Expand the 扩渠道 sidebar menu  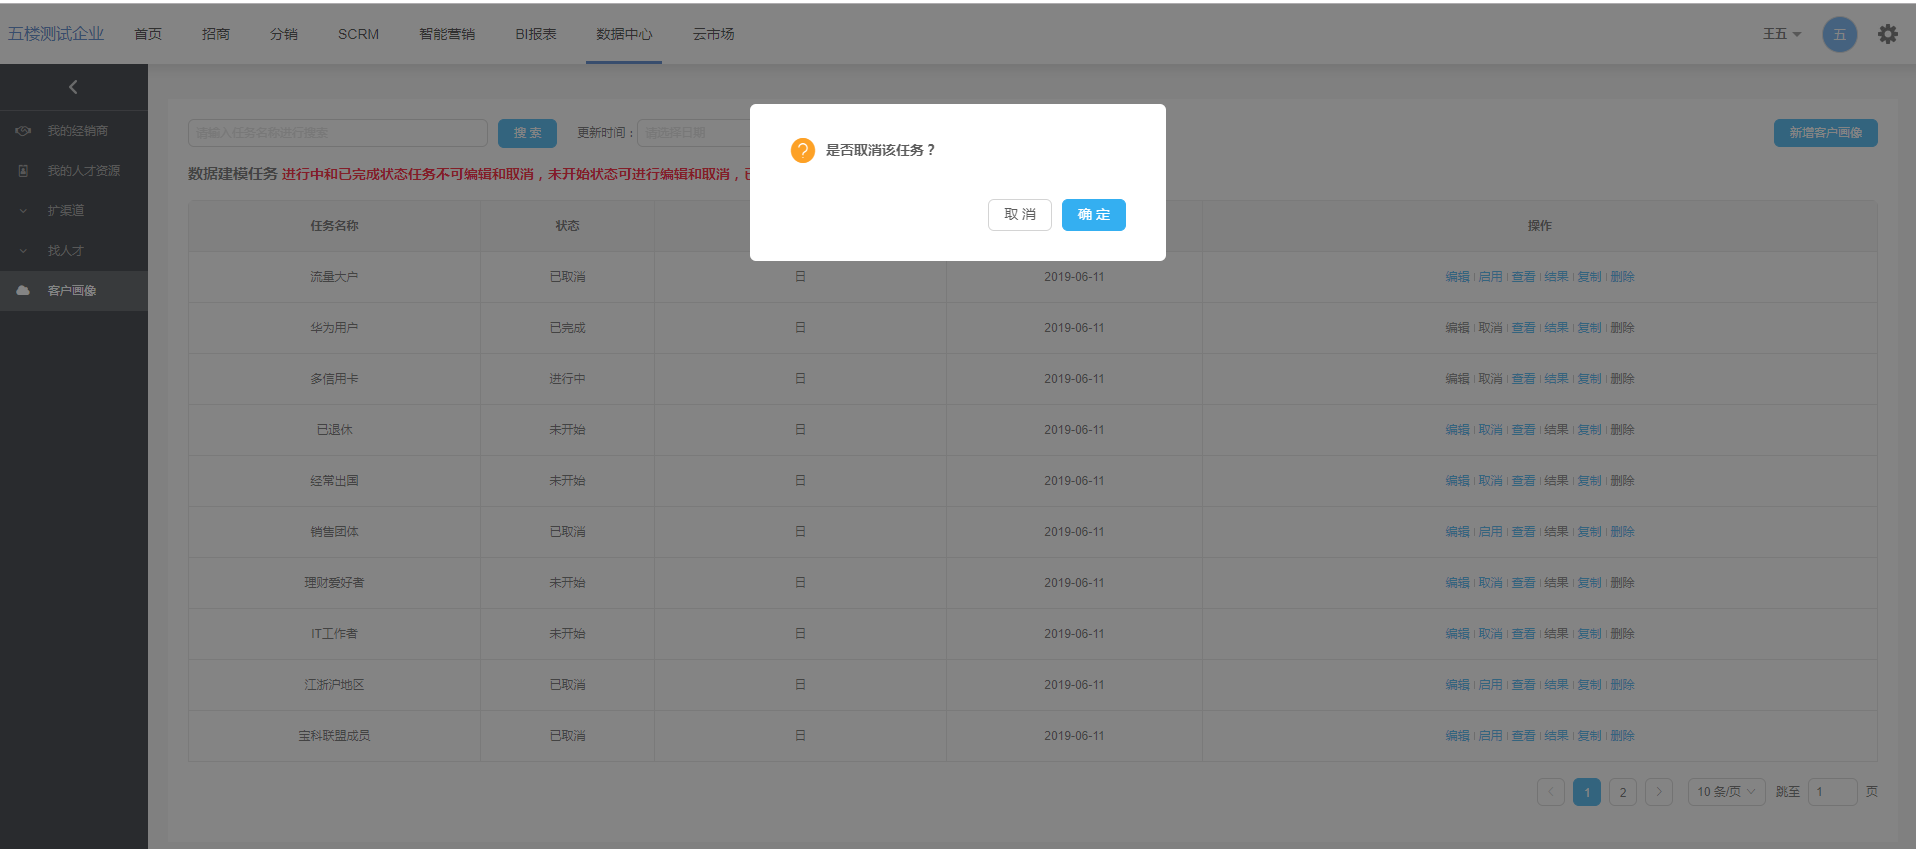click(x=23, y=211)
